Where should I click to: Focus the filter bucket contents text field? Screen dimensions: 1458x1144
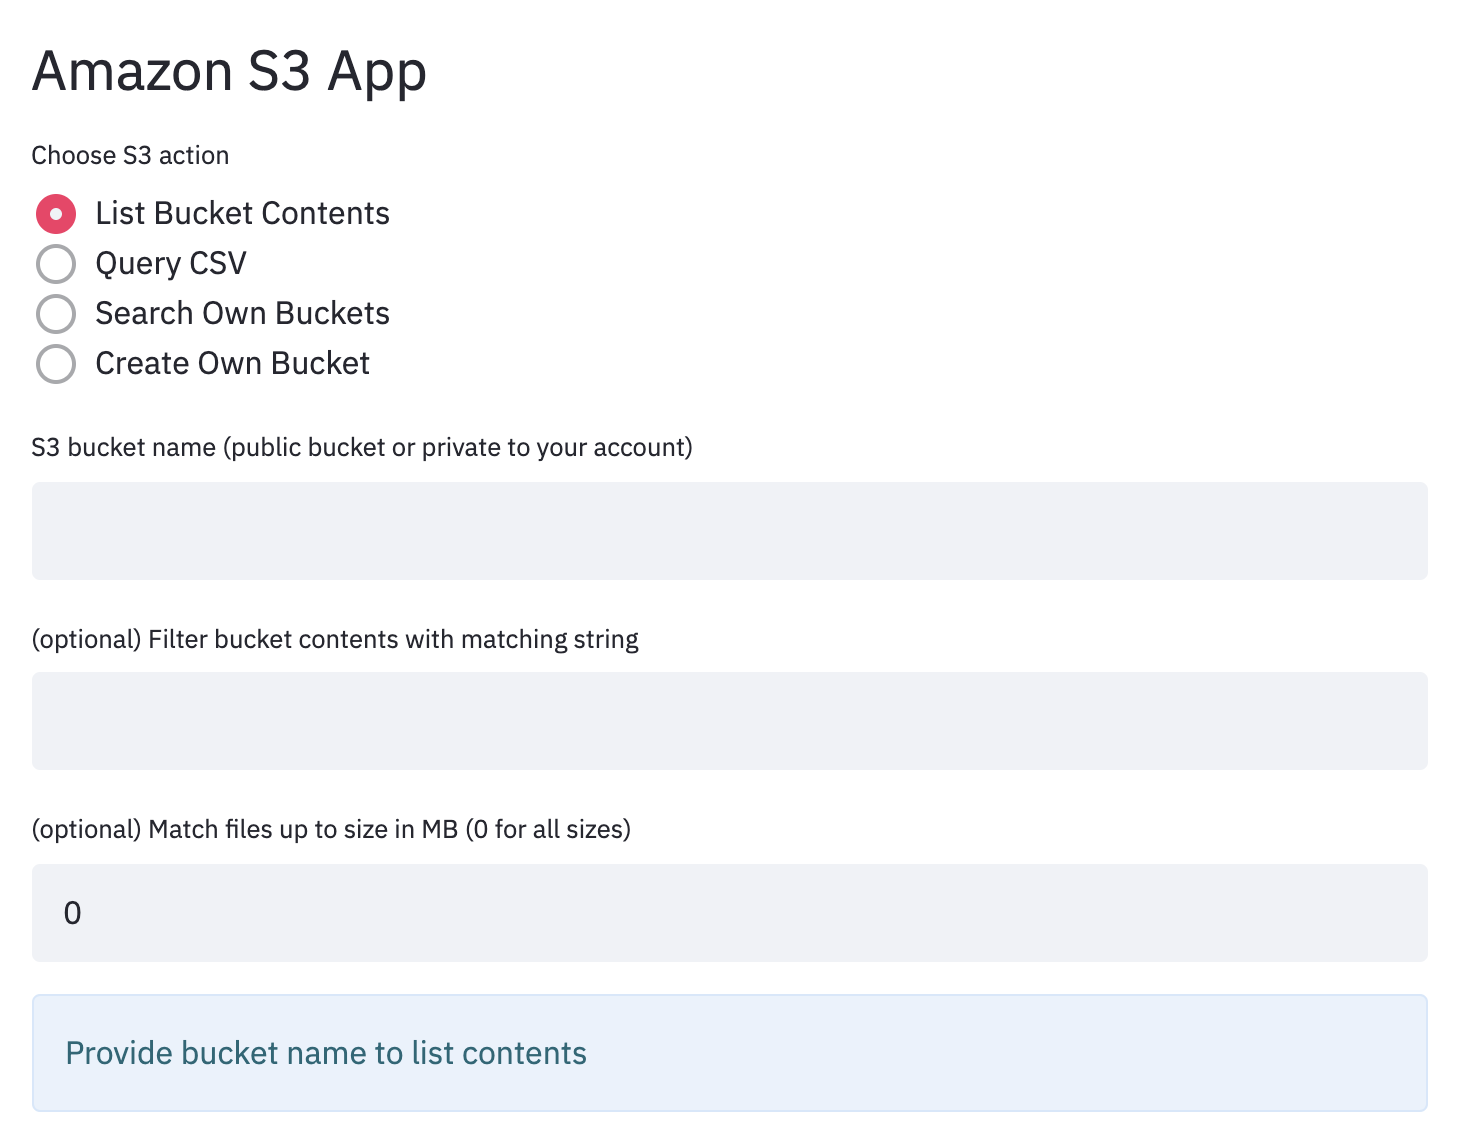[x=730, y=721]
